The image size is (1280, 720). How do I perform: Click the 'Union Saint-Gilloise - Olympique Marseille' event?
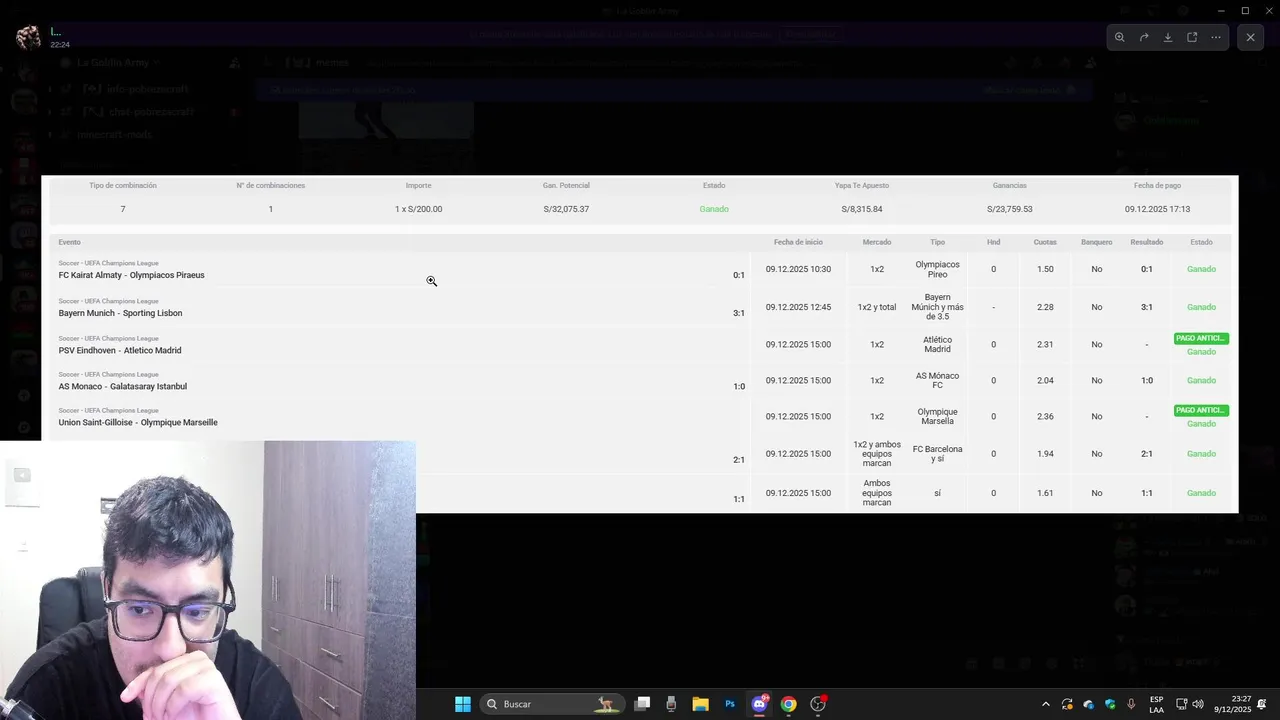[x=138, y=422]
